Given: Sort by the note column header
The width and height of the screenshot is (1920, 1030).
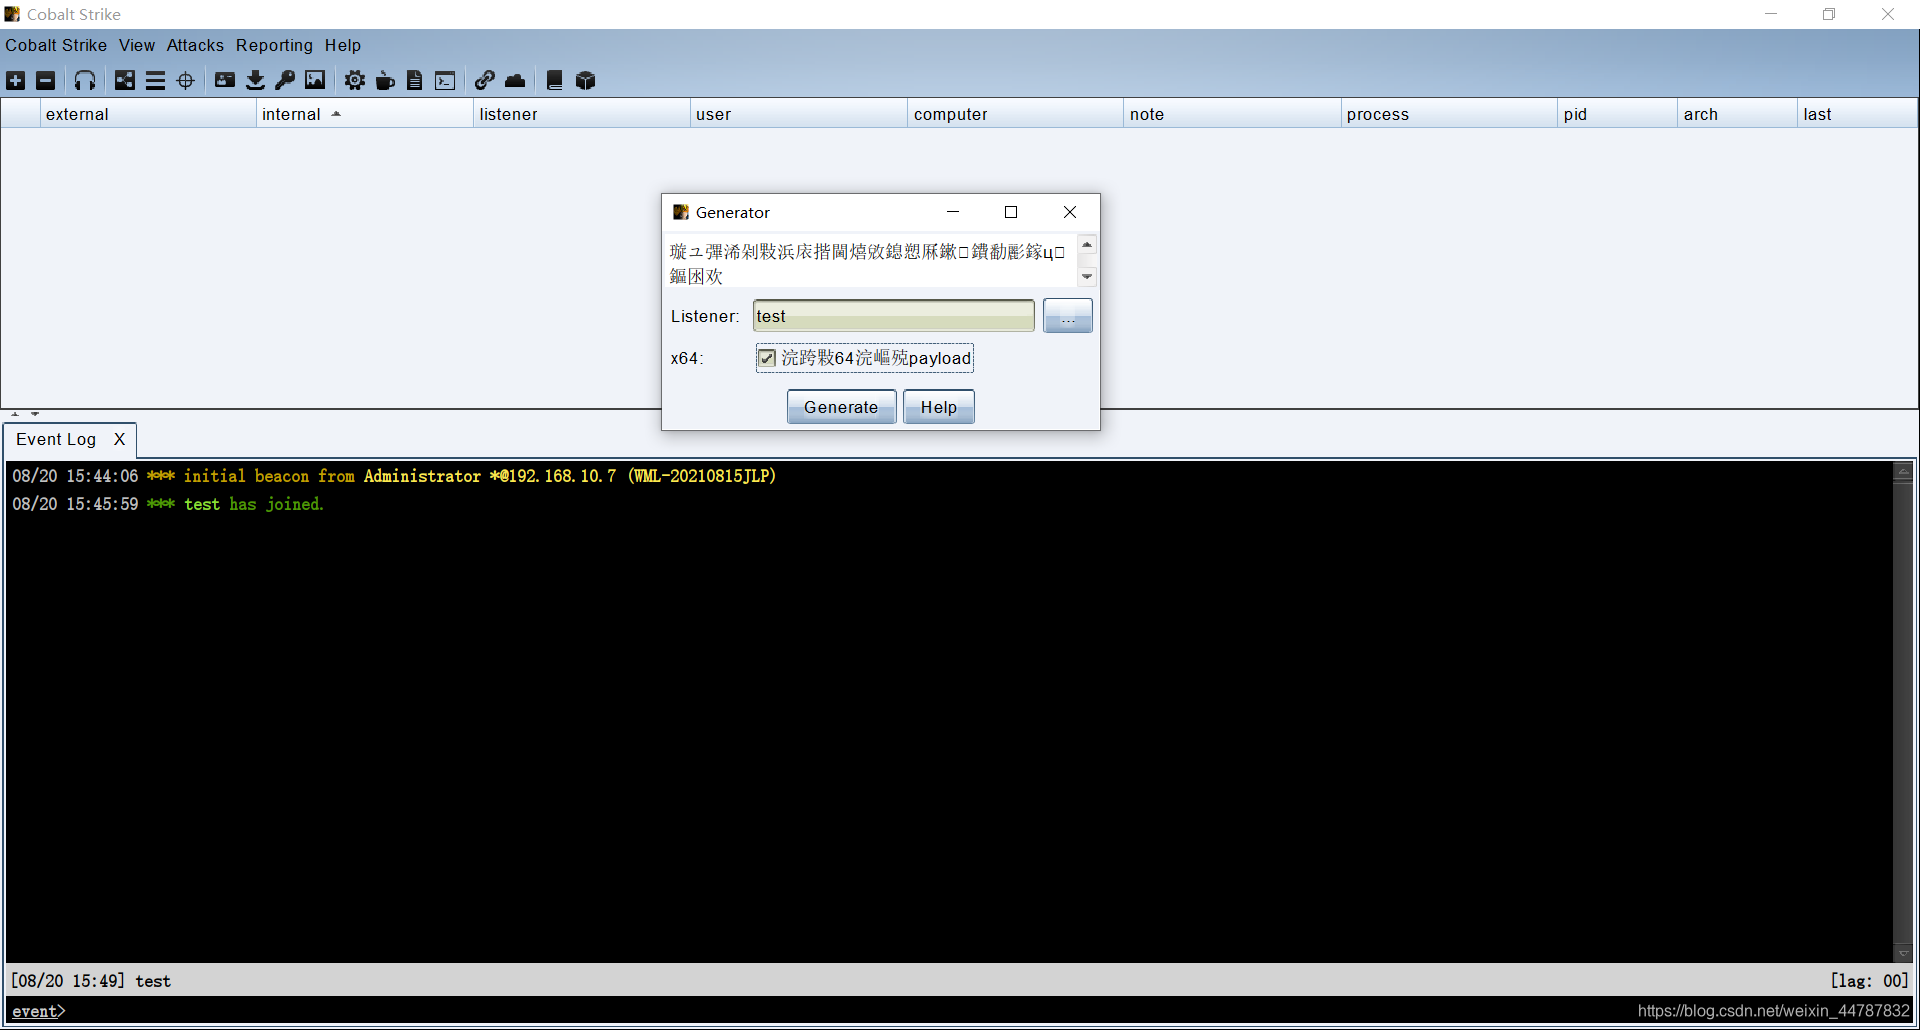Looking at the screenshot, I should coord(1232,114).
